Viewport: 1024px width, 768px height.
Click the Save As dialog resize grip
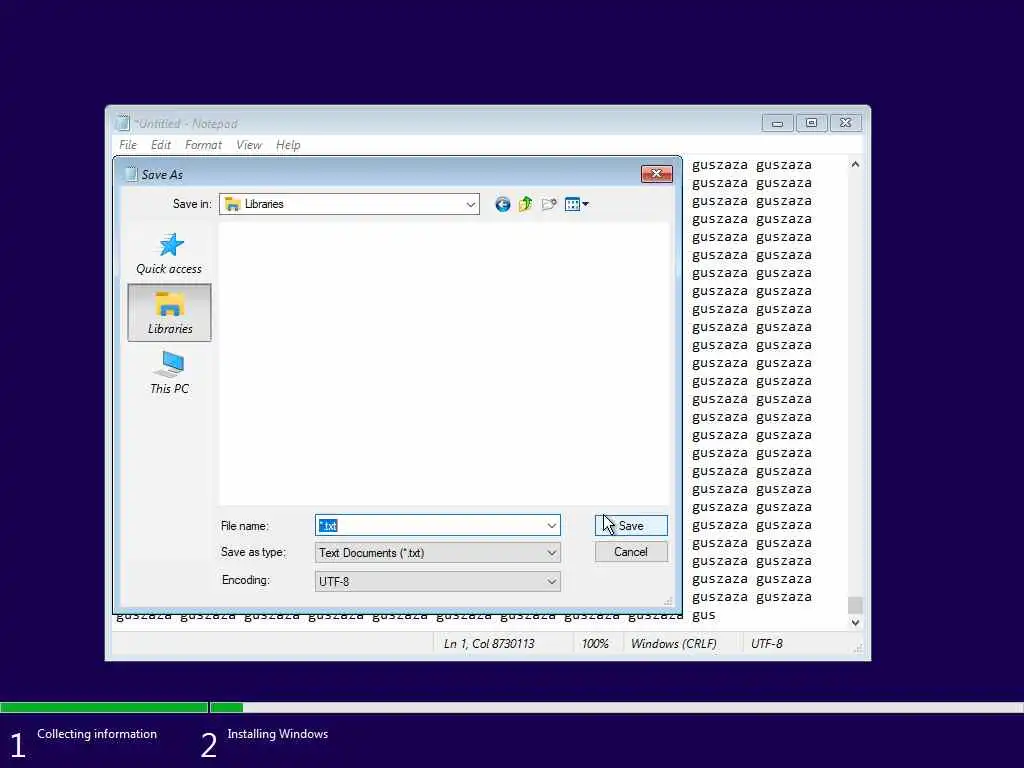[667, 601]
